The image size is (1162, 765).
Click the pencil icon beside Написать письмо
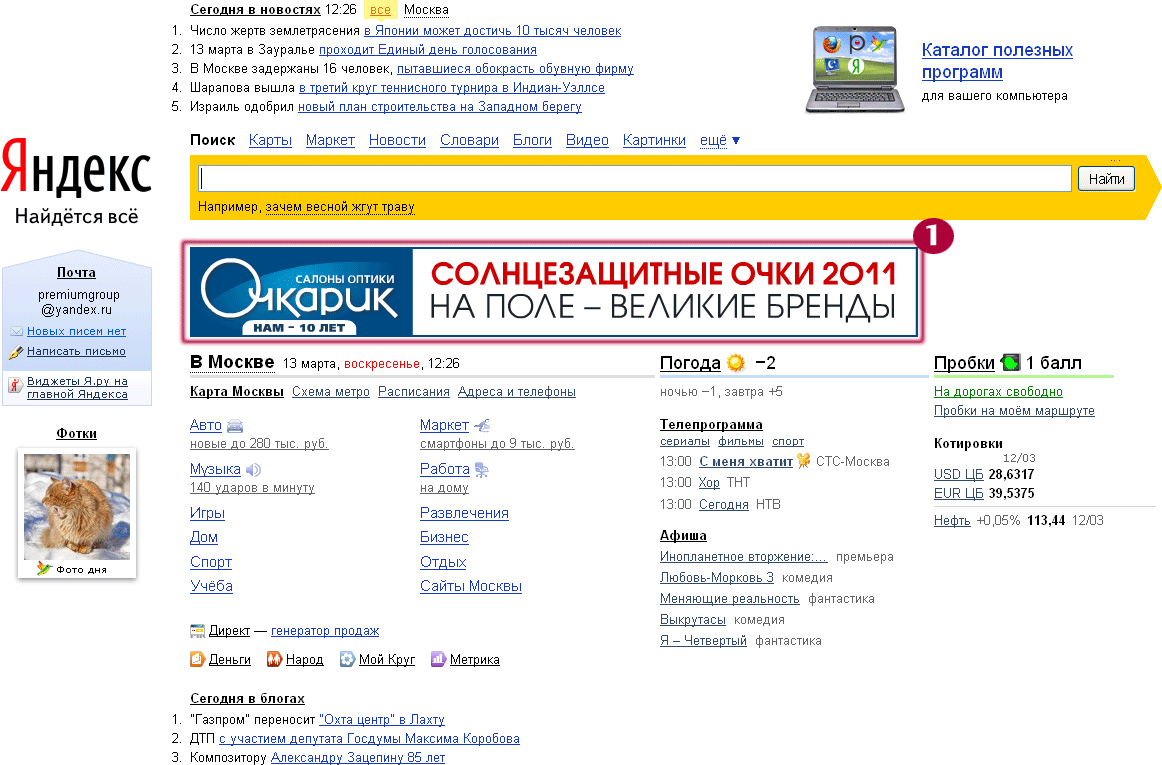point(16,352)
